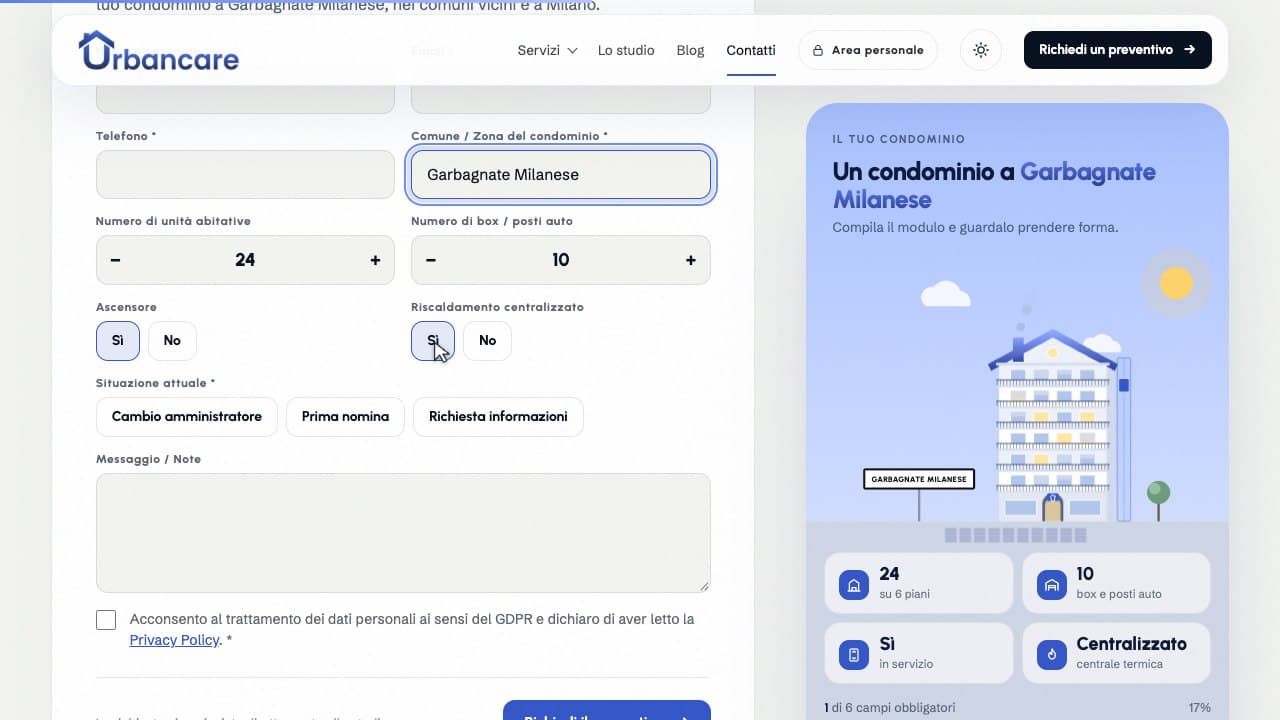Screen dimensions: 1280x720
Task: Click the illustrated condominium building
Action: click(1053, 428)
